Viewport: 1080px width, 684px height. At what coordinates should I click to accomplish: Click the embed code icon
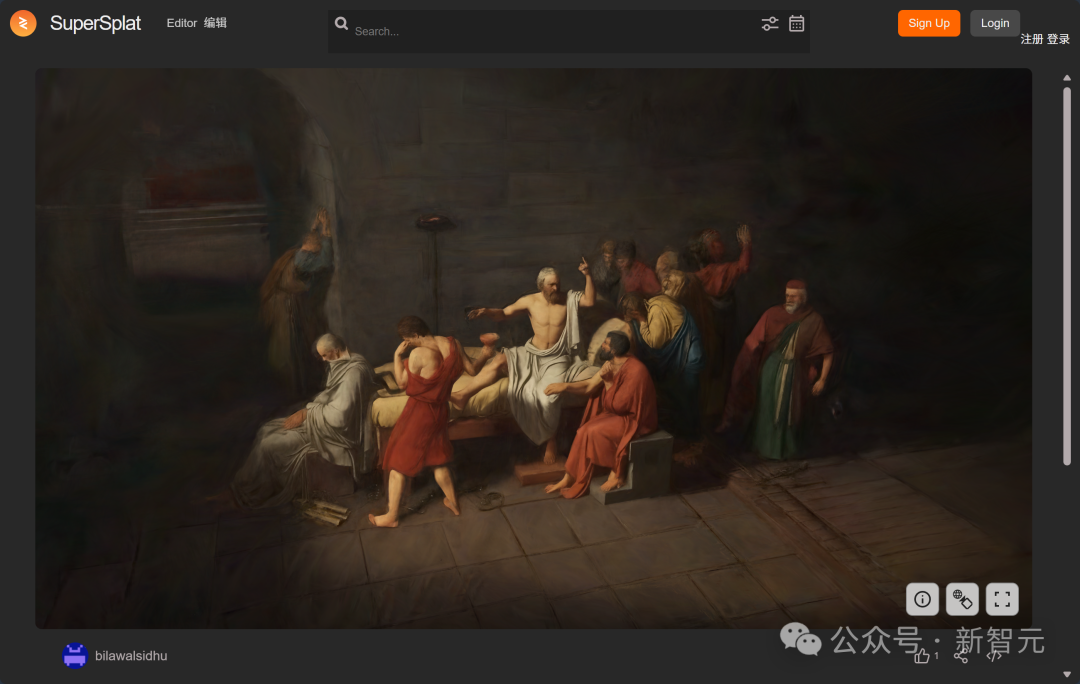point(994,656)
